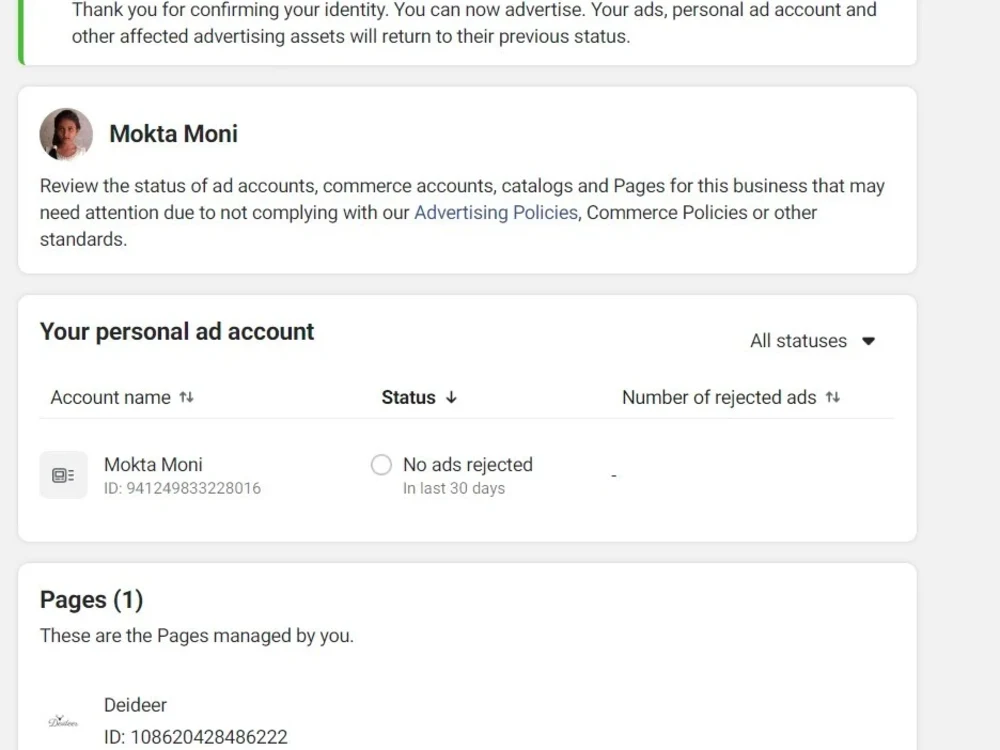Image resolution: width=1000 pixels, height=750 pixels.
Task: Click the ad account icon beside Mokta Moni
Action: (63, 475)
